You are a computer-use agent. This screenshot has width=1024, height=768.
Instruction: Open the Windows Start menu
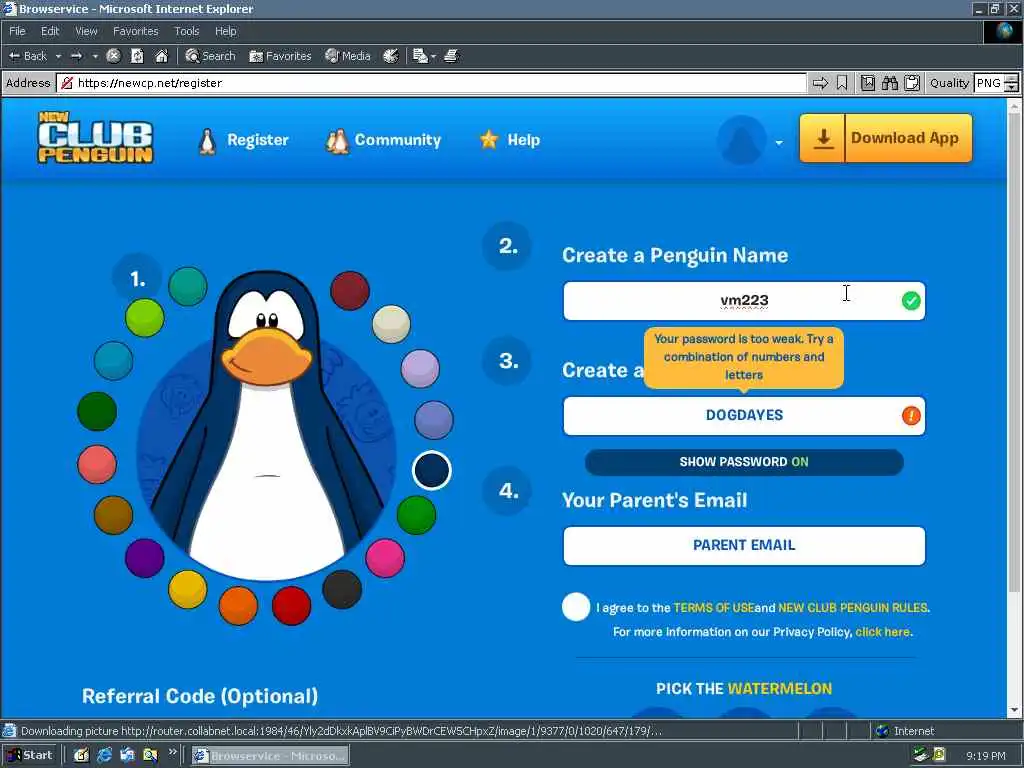pos(29,755)
